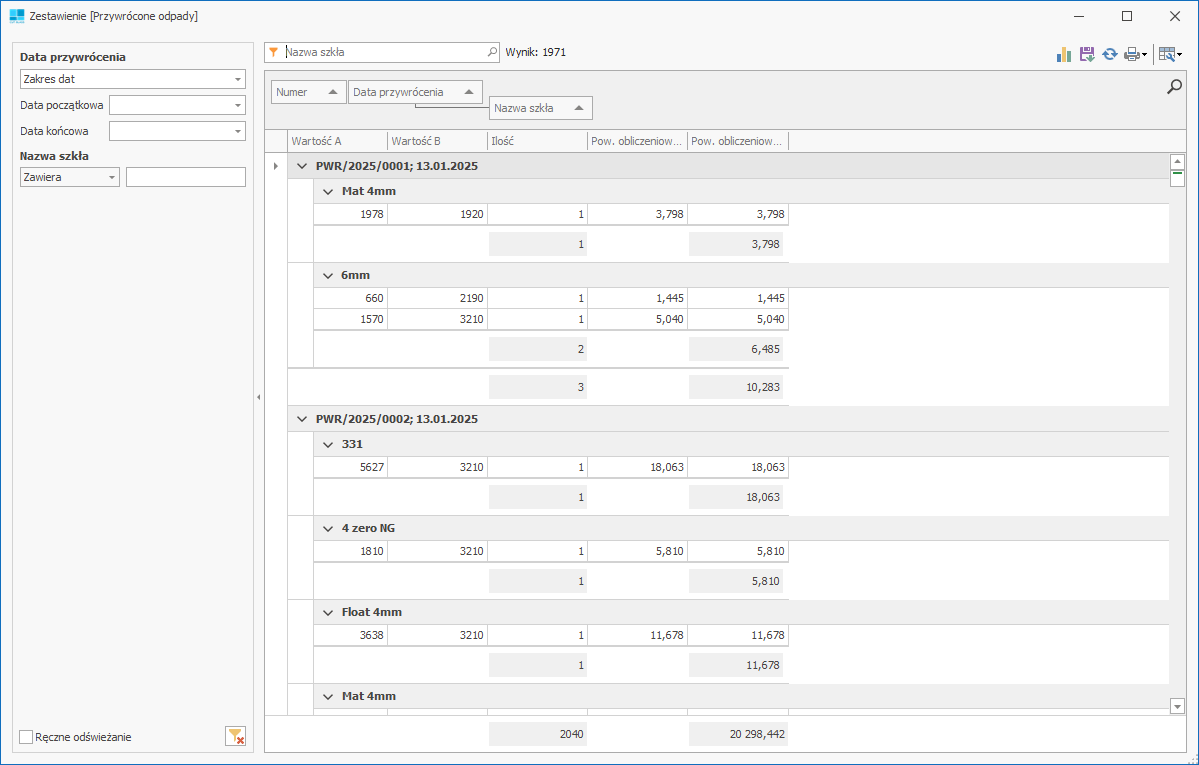Image resolution: width=1199 pixels, height=765 pixels.
Task: Collapse the Float 4mm subgroup
Action: point(327,612)
